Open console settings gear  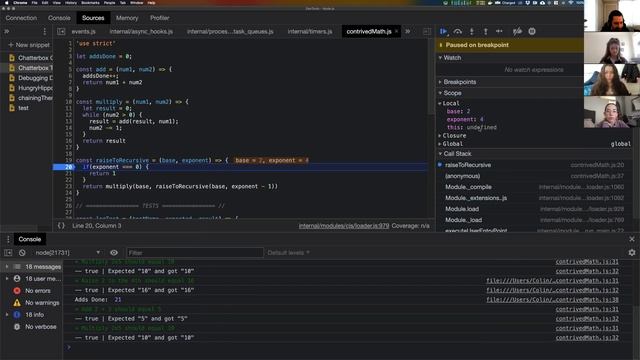coord(632,253)
